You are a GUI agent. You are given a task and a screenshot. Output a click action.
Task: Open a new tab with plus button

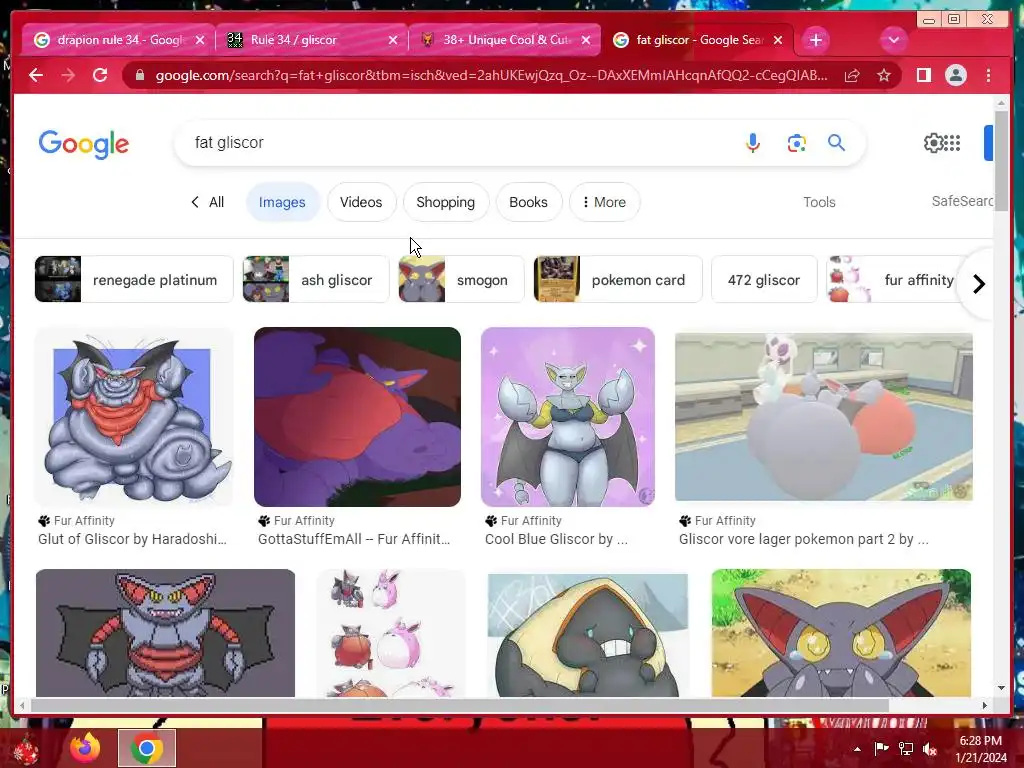(x=816, y=40)
